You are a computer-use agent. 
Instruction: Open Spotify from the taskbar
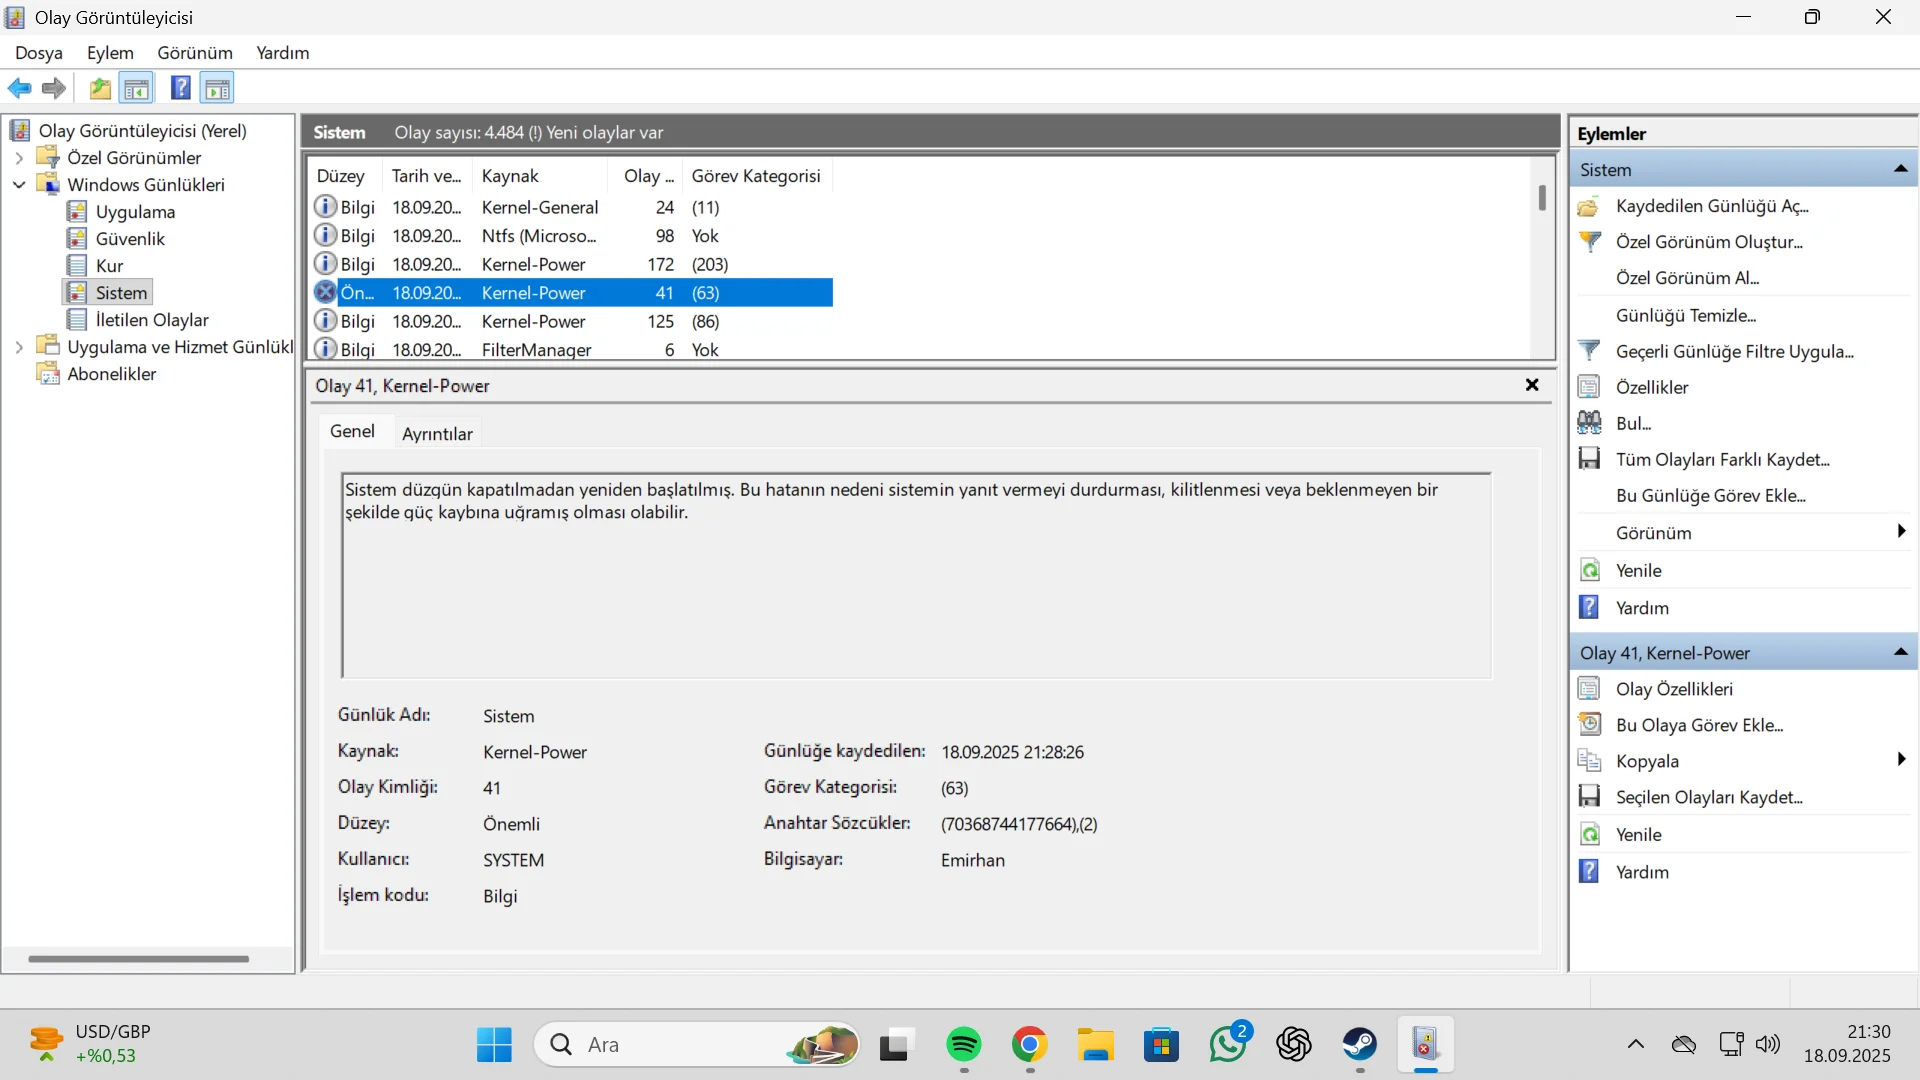click(x=964, y=1045)
